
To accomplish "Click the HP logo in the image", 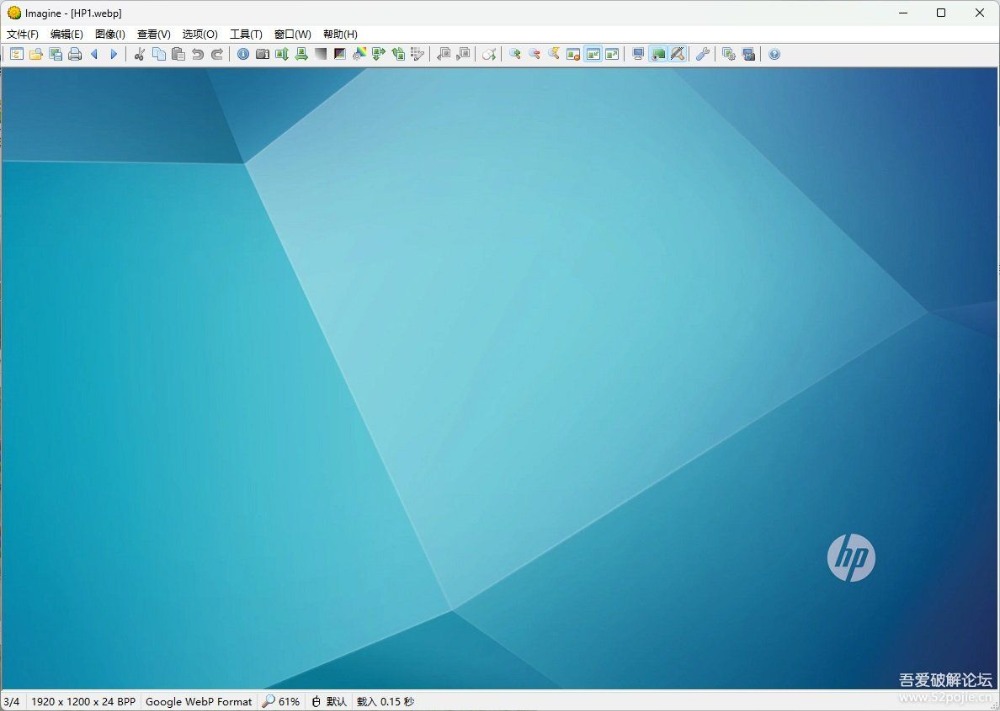I will point(851,557).
